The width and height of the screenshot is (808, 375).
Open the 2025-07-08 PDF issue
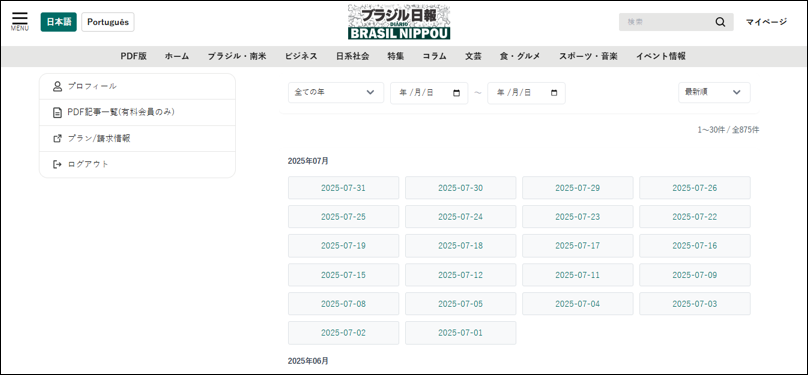tap(343, 304)
